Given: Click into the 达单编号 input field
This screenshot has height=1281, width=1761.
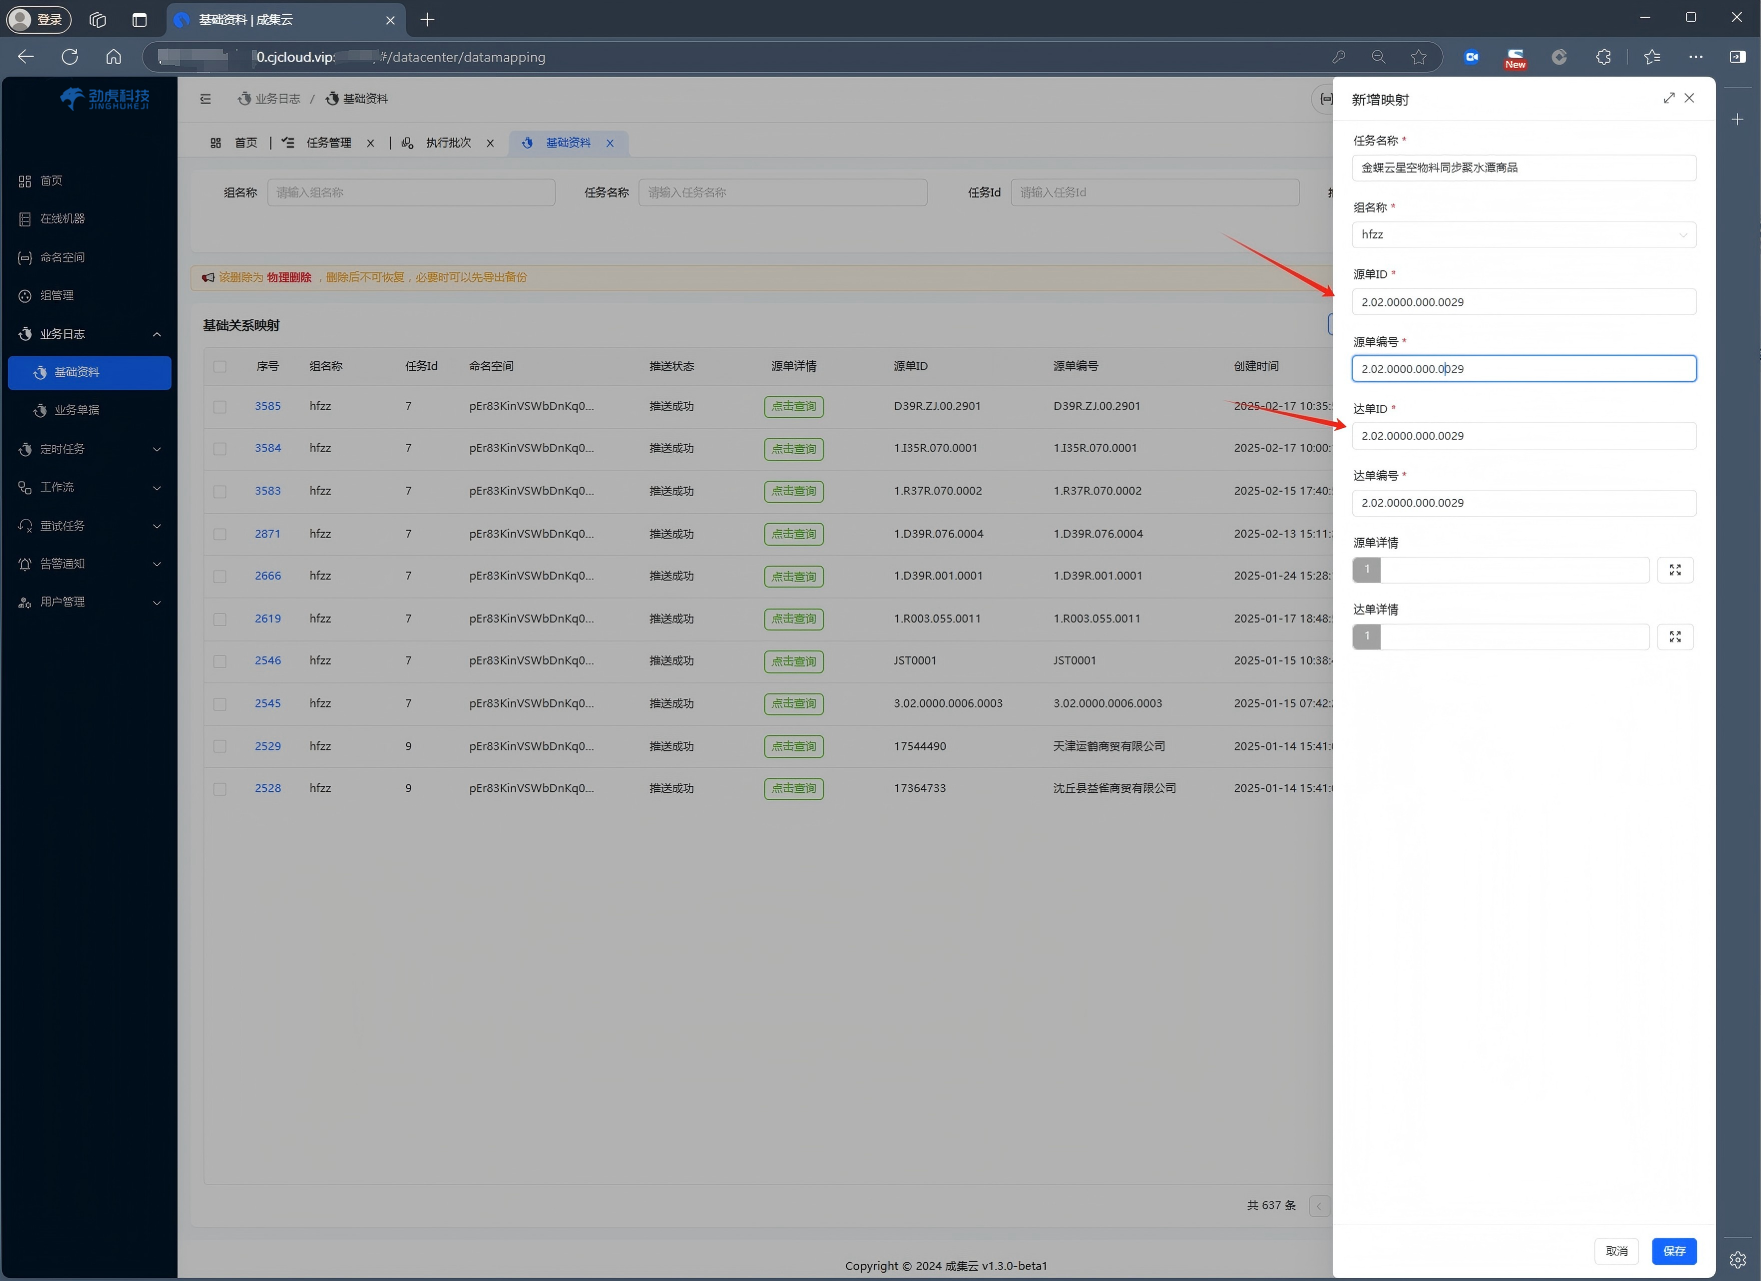Looking at the screenshot, I should click(1523, 503).
